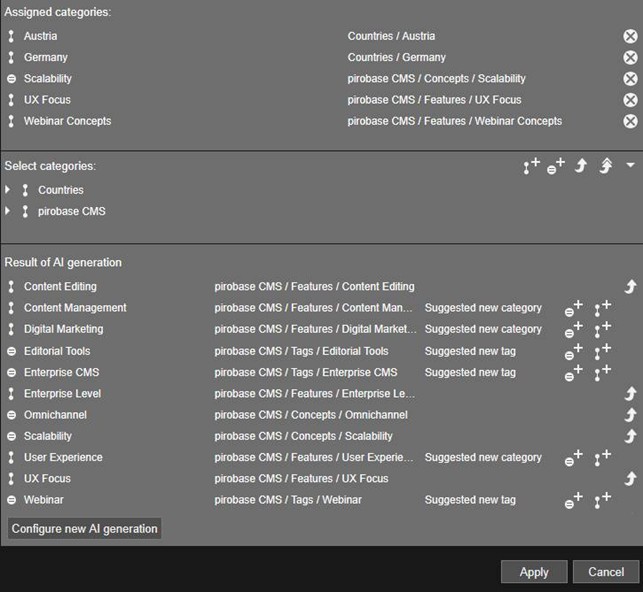Viewport: 643px width, 592px height.
Task: Add User Experience as new category
Action: pyautogui.click(x=602, y=458)
